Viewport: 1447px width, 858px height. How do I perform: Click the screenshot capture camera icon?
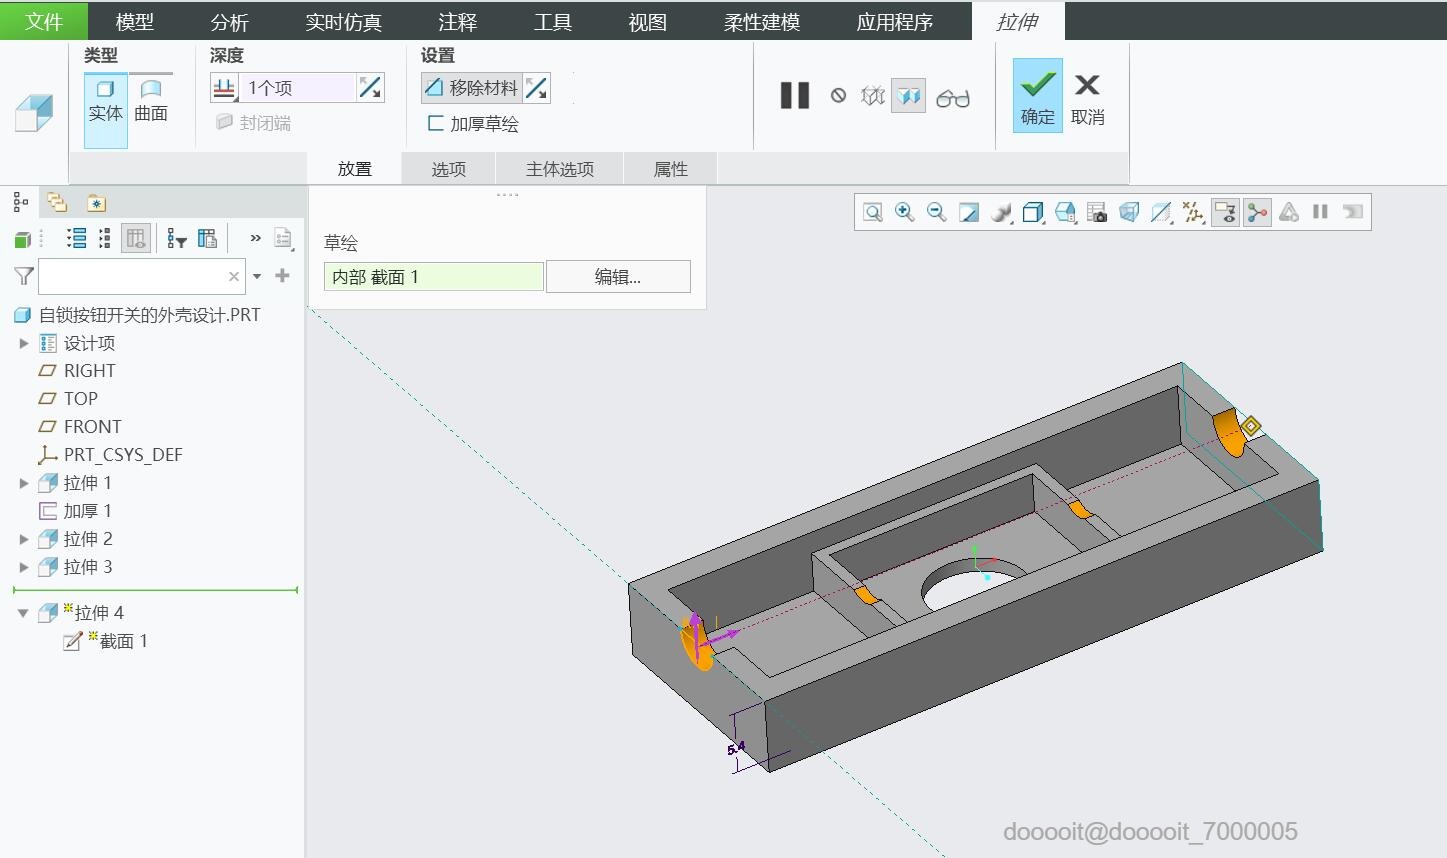click(x=1097, y=211)
